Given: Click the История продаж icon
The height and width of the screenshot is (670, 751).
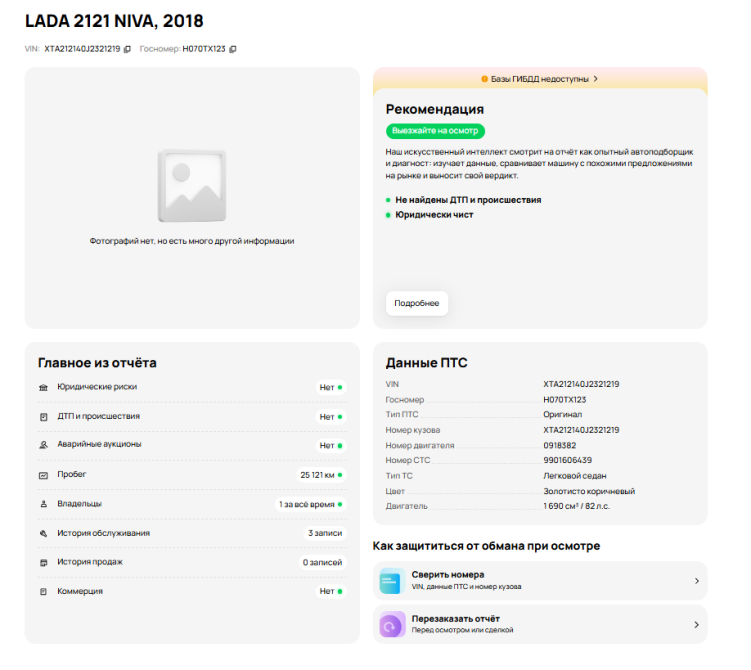Looking at the screenshot, I should pyautogui.click(x=44, y=563).
